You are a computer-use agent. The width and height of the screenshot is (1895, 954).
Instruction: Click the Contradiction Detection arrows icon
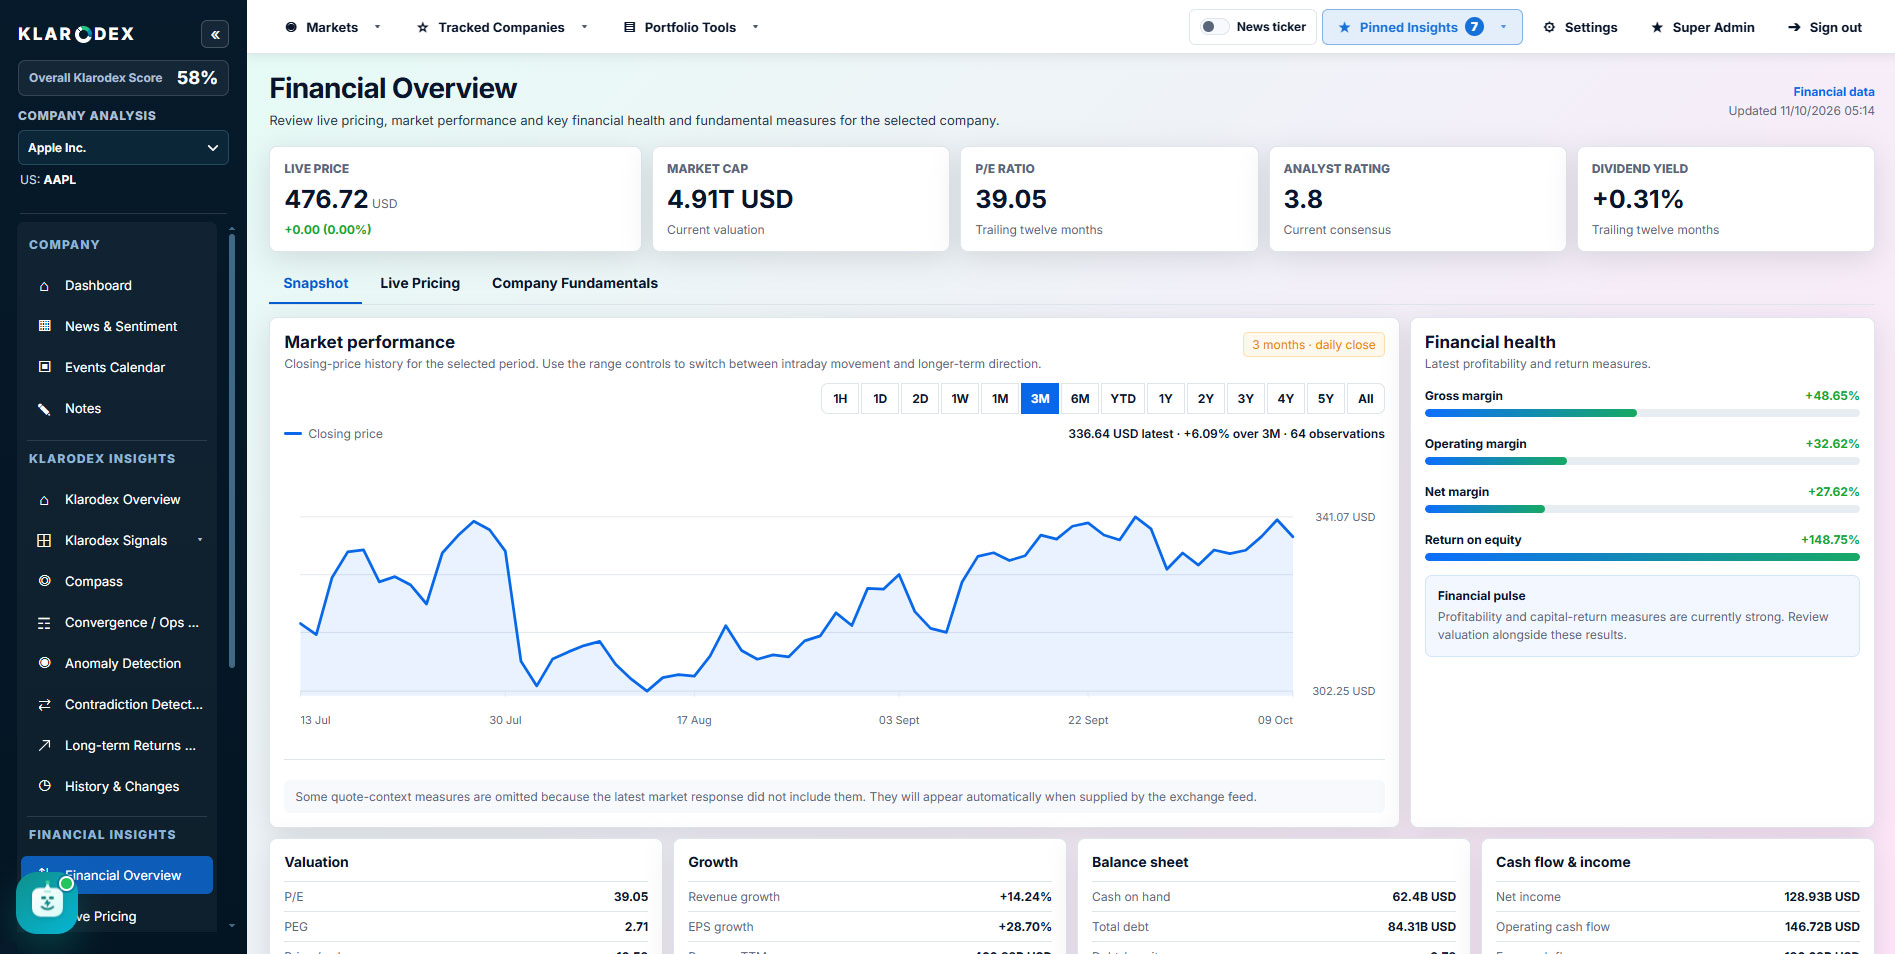click(x=44, y=705)
